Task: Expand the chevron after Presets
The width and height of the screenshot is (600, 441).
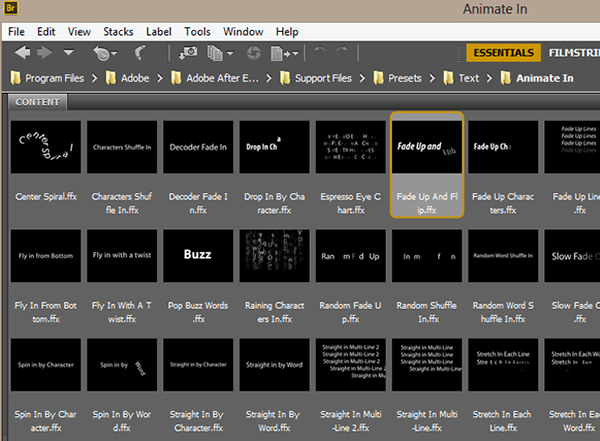Action: (432, 78)
